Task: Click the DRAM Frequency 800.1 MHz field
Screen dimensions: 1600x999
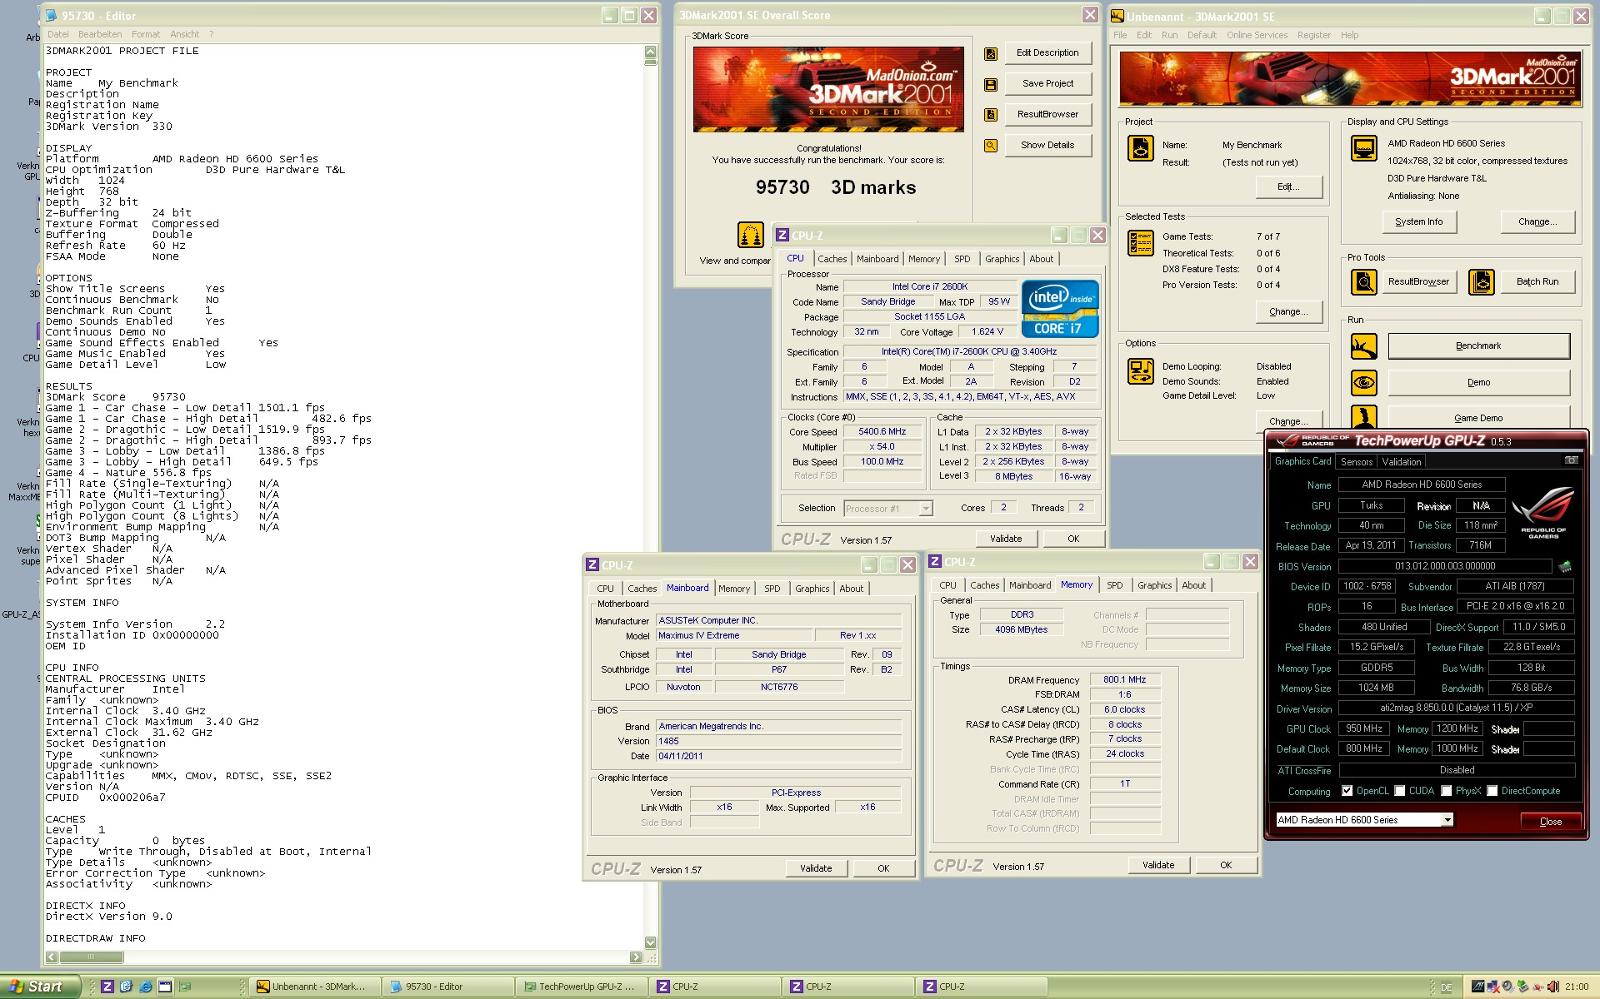Action: click(1125, 680)
